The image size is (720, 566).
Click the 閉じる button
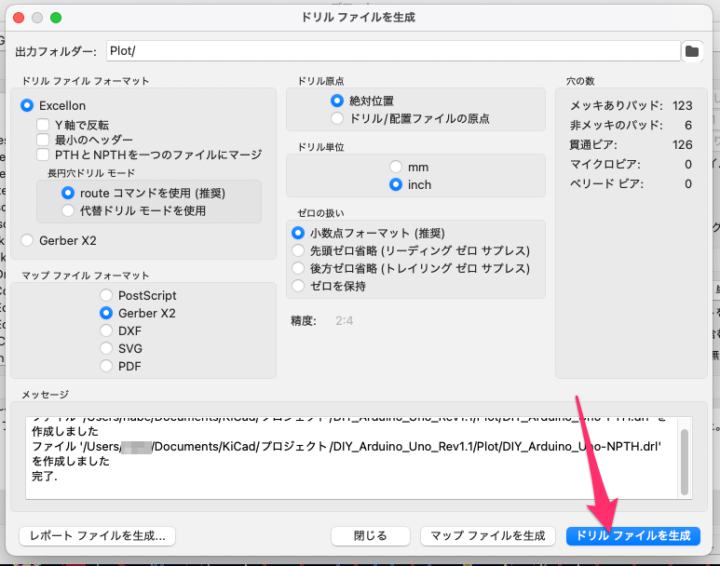tap(371, 536)
